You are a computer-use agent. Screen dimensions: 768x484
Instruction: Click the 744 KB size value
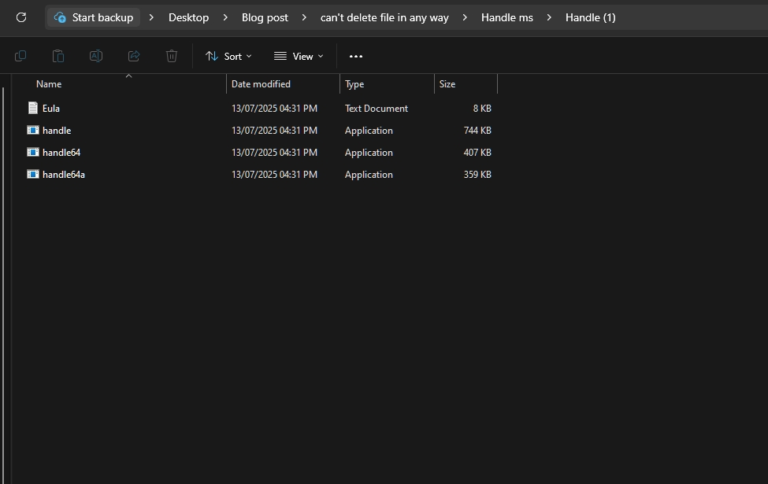(x=478, y=130)
